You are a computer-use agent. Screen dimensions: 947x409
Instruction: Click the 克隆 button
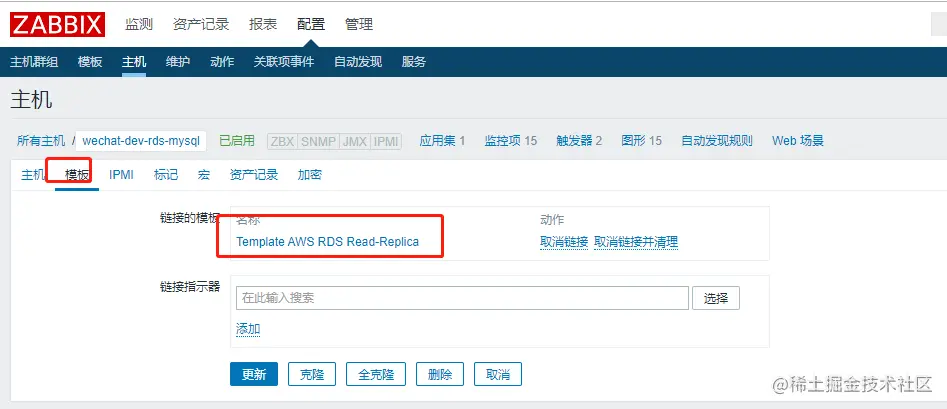point(312,374)
